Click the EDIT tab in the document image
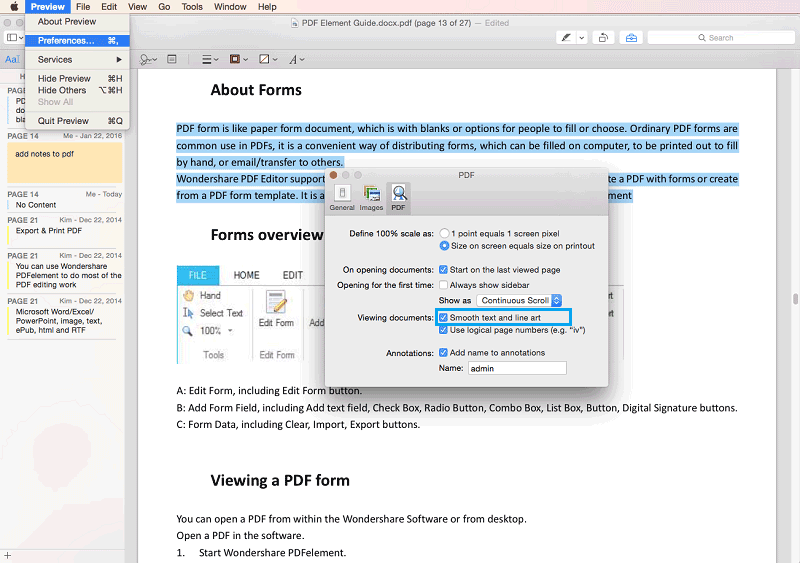 pos(293,275)
